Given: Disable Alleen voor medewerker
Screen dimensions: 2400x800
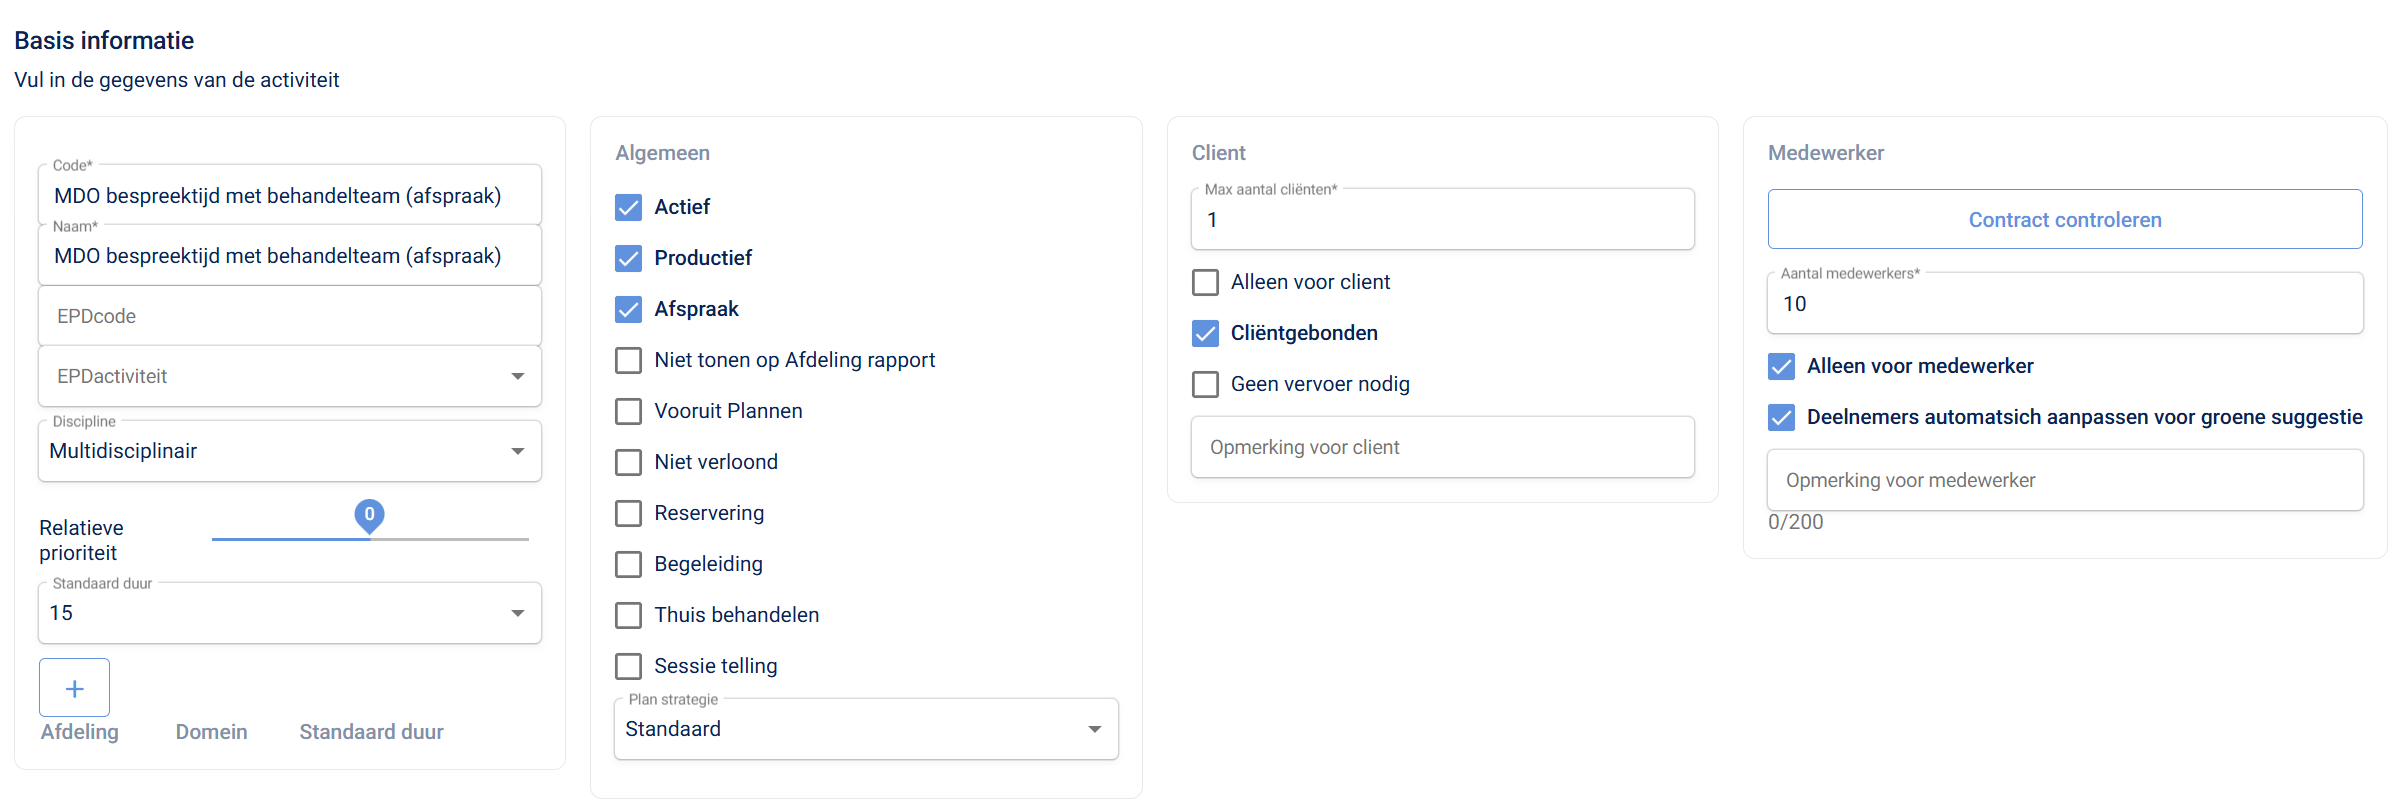Looking at the screenshot, I should pyautogui.click(x=1781, y=366).
